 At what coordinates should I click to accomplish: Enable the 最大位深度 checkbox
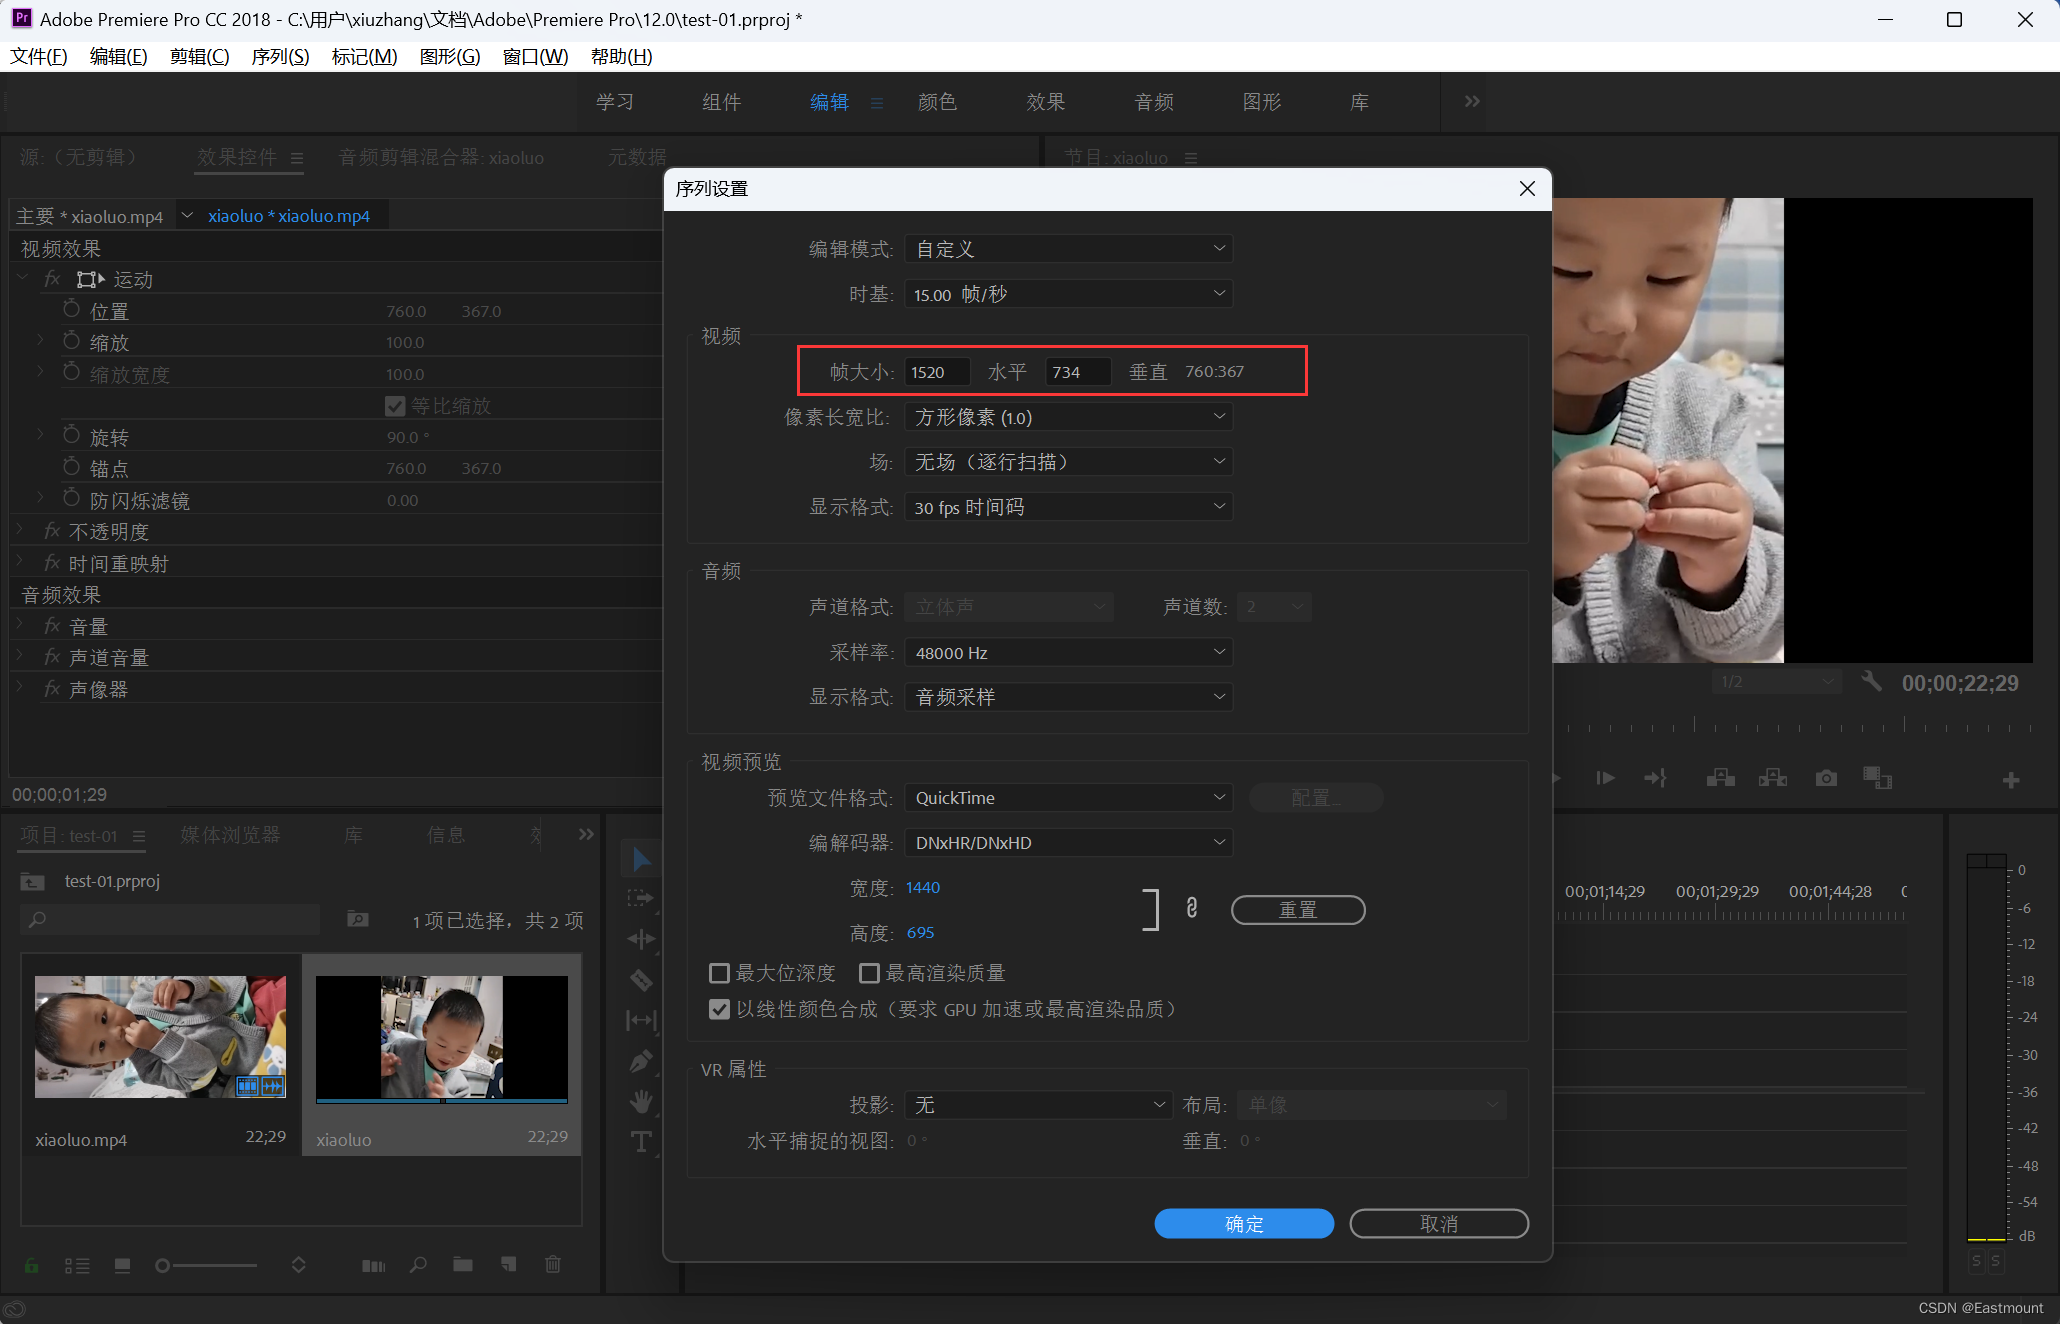click(x=719, y=973)
